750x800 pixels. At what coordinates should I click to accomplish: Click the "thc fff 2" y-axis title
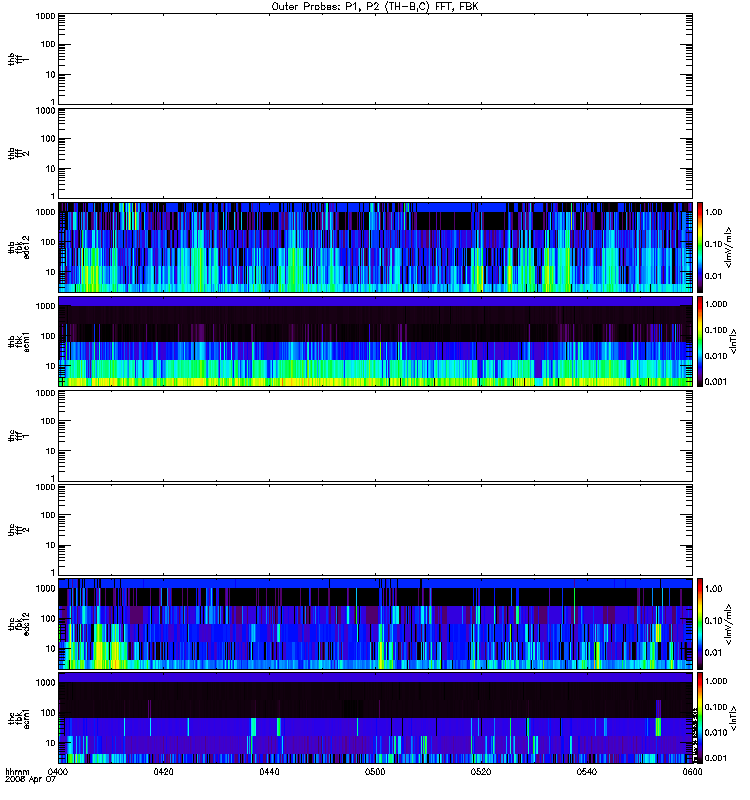point(19,530)
